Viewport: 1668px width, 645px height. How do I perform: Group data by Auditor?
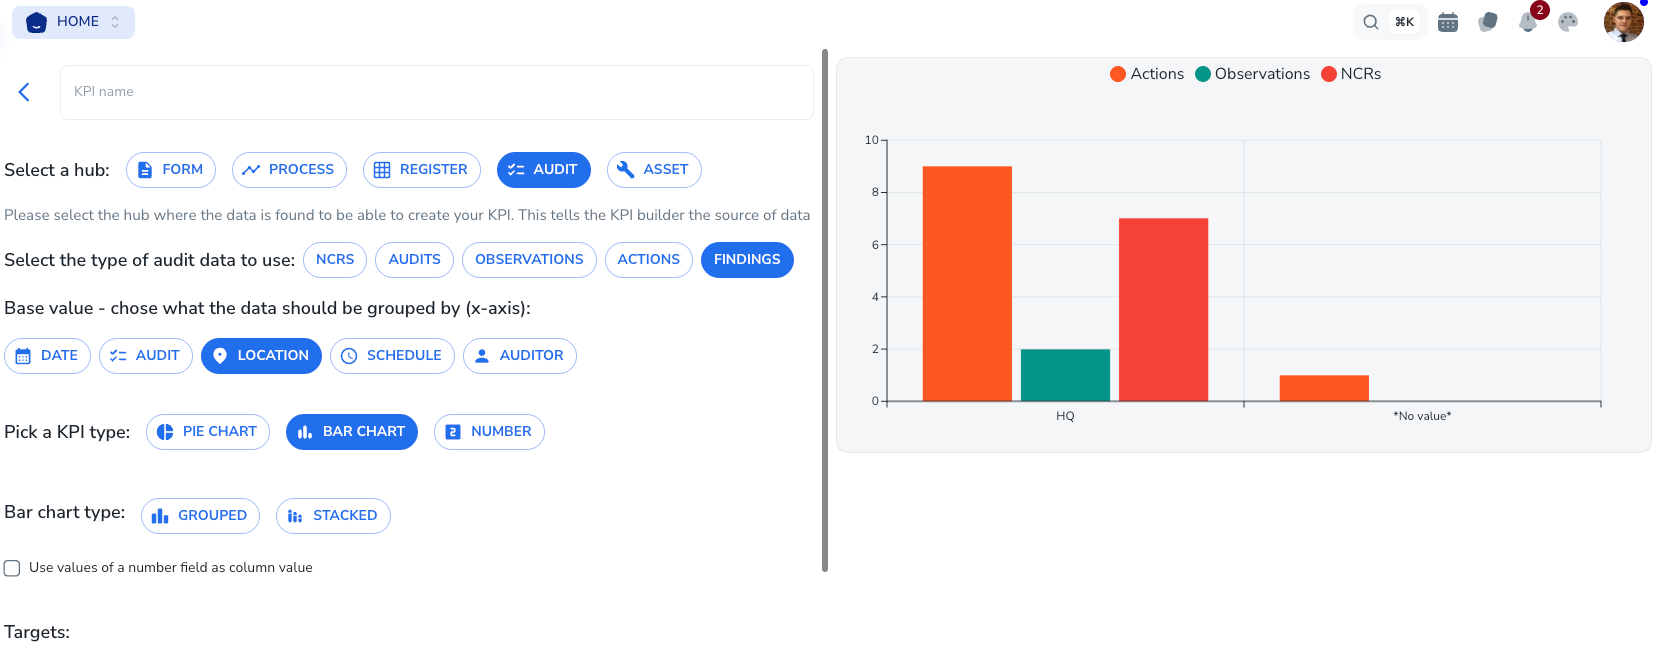click(x=520, y=356)
